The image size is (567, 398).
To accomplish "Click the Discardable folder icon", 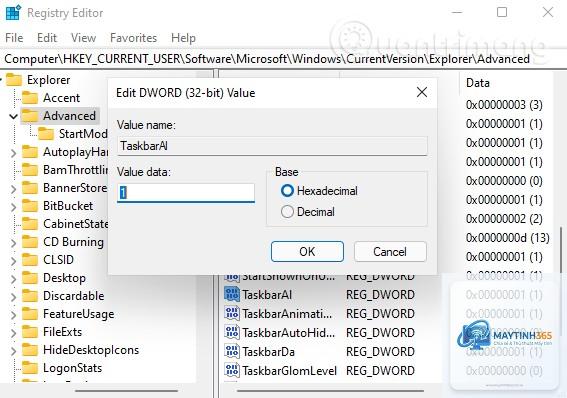I will click(30, 296).
